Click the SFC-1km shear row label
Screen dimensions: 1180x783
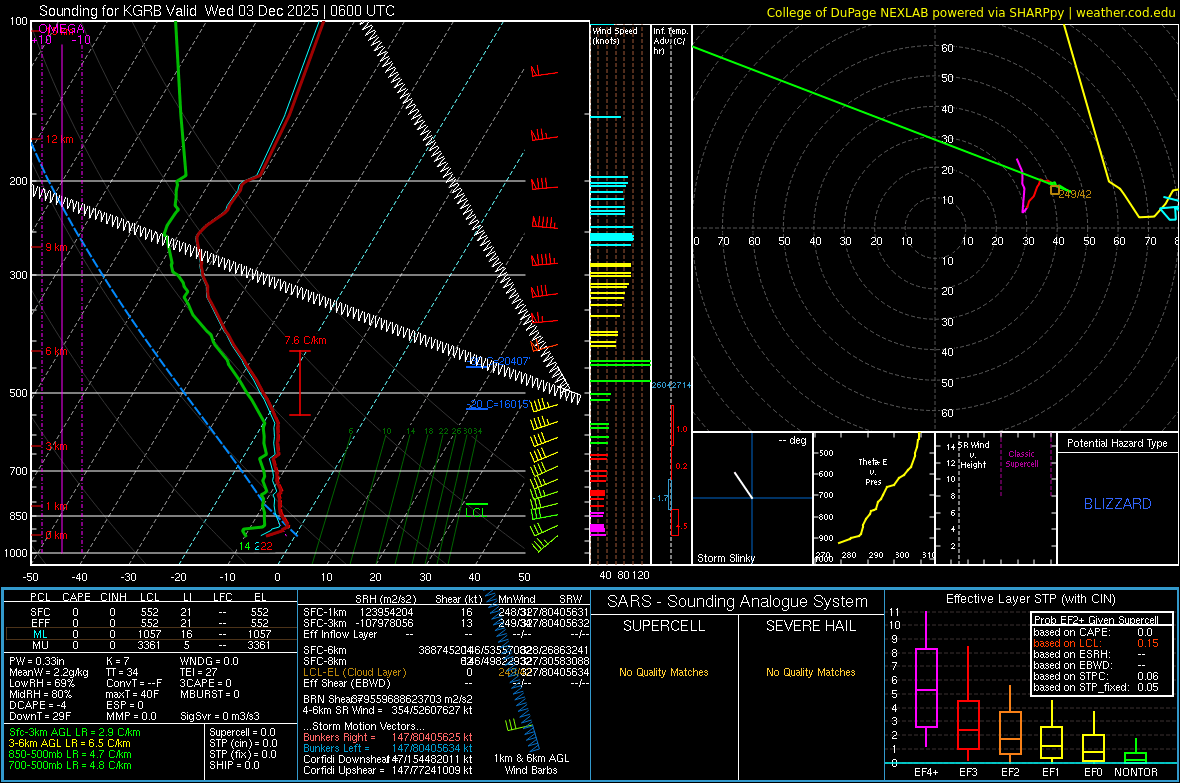point(325,612)
